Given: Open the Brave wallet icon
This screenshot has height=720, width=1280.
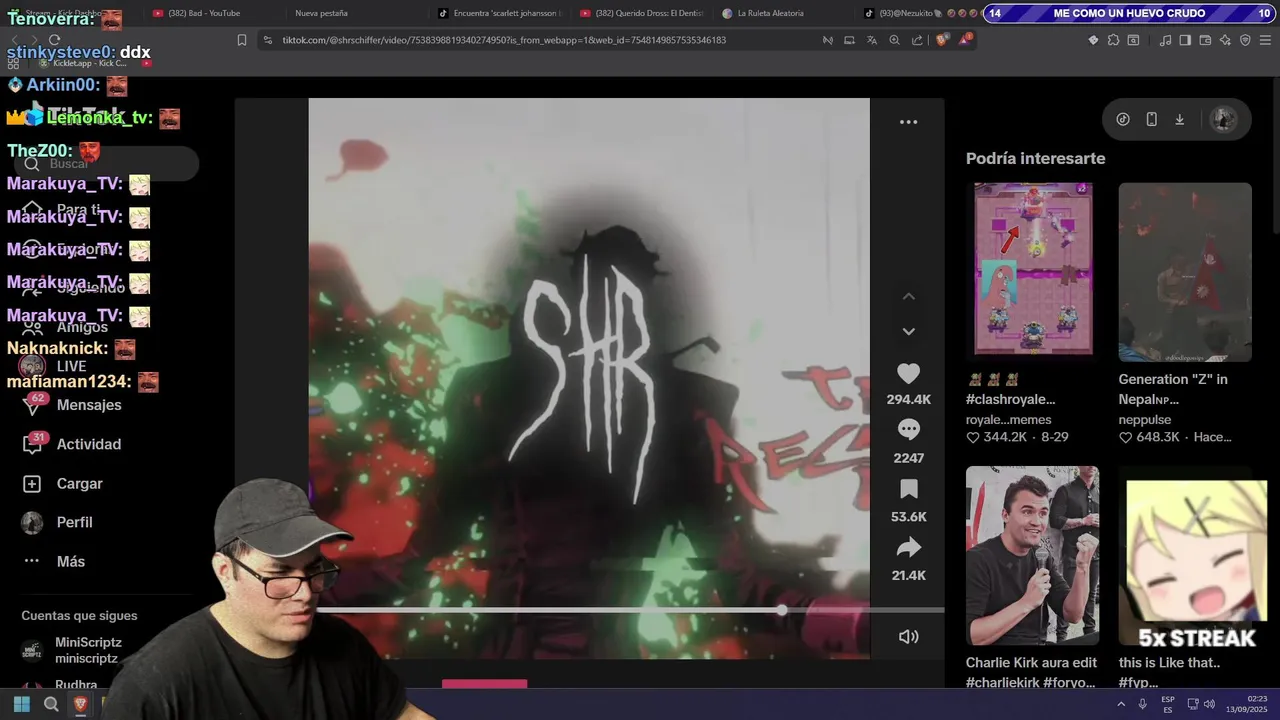Looking at the screenshot, I should [1205, 40].
